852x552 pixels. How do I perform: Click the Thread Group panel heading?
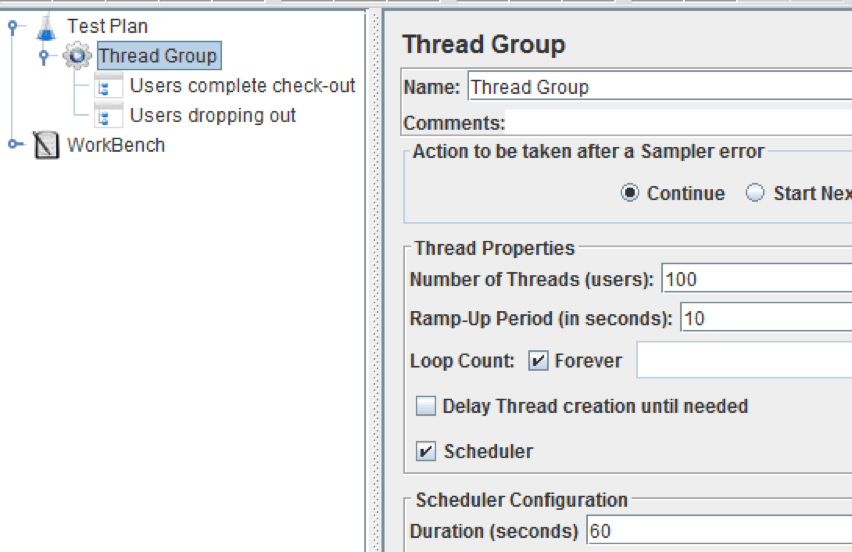pyautogui.click(x=484, y=45)
